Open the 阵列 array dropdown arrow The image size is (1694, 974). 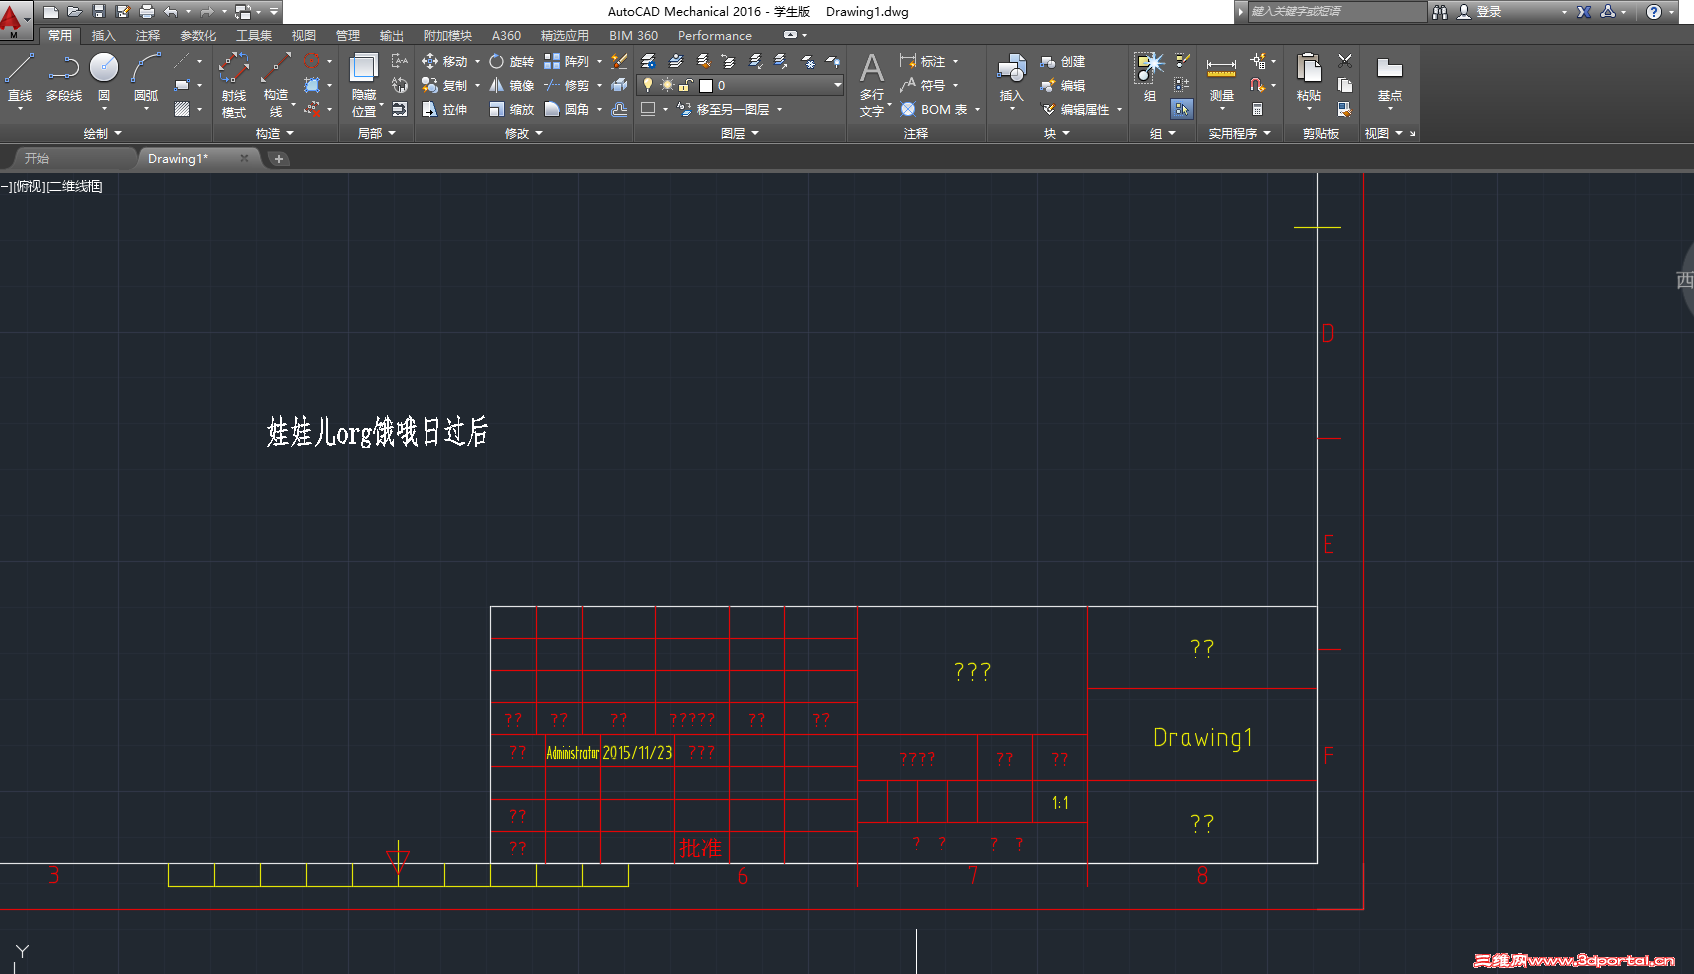(x=599, y=61)
